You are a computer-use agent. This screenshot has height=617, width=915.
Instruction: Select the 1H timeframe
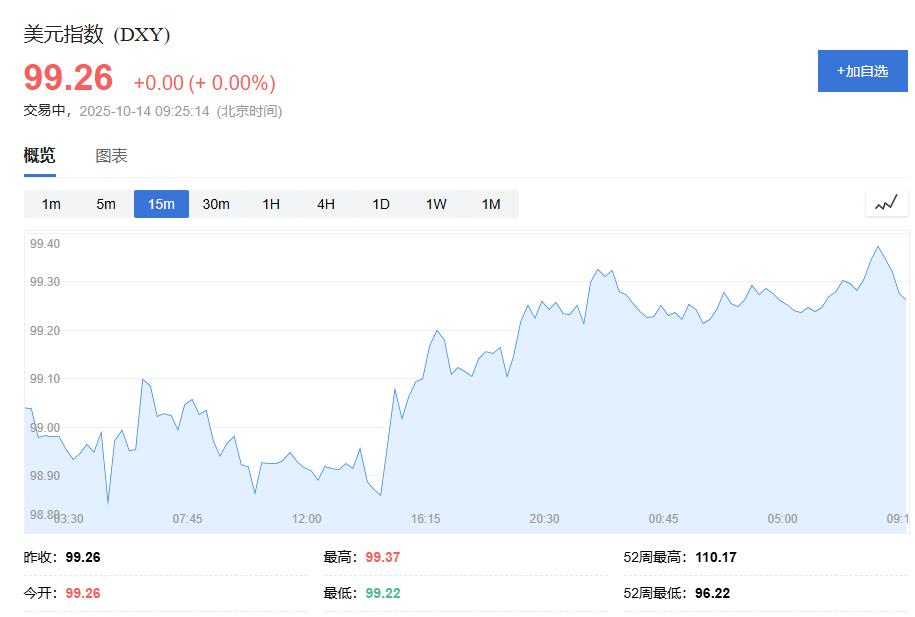(270, 203)
